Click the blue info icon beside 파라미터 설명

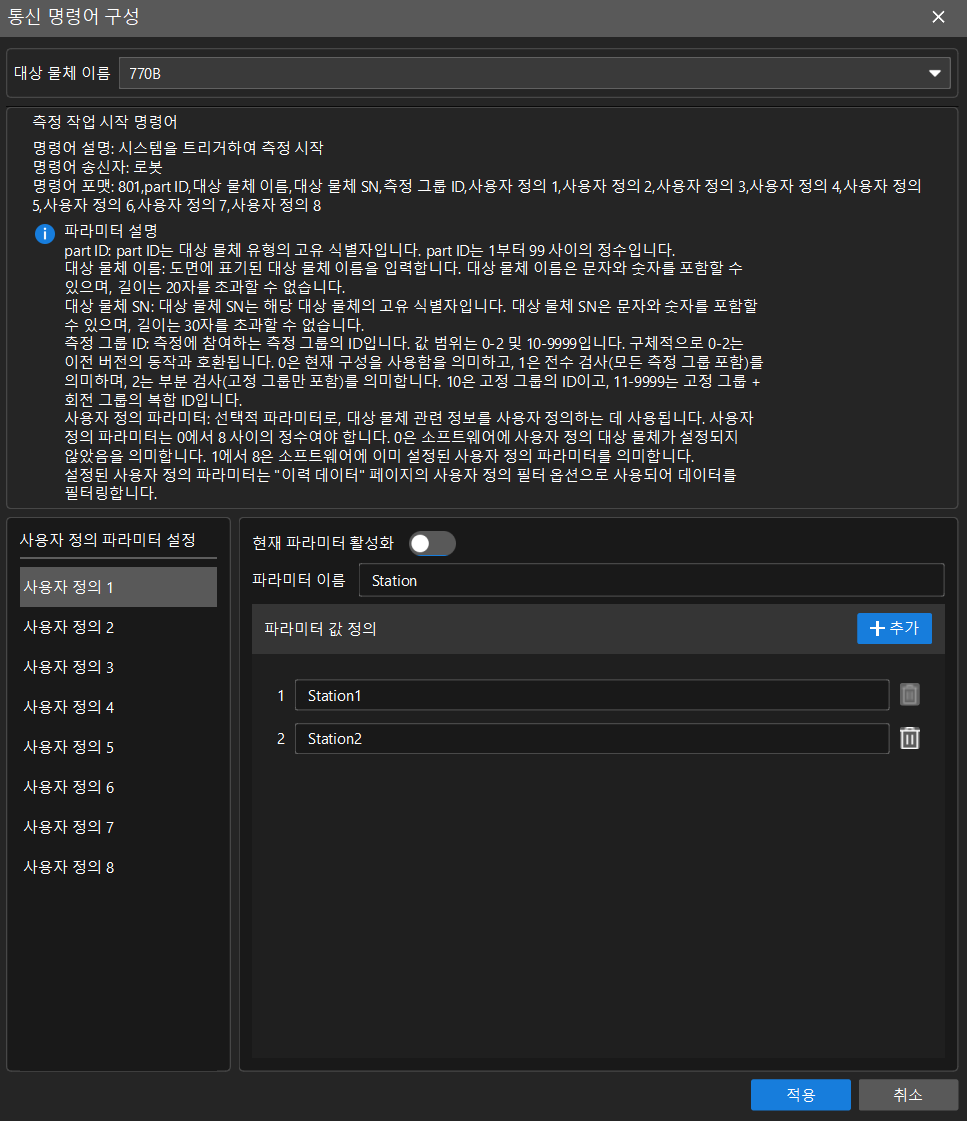click(44, 234)
